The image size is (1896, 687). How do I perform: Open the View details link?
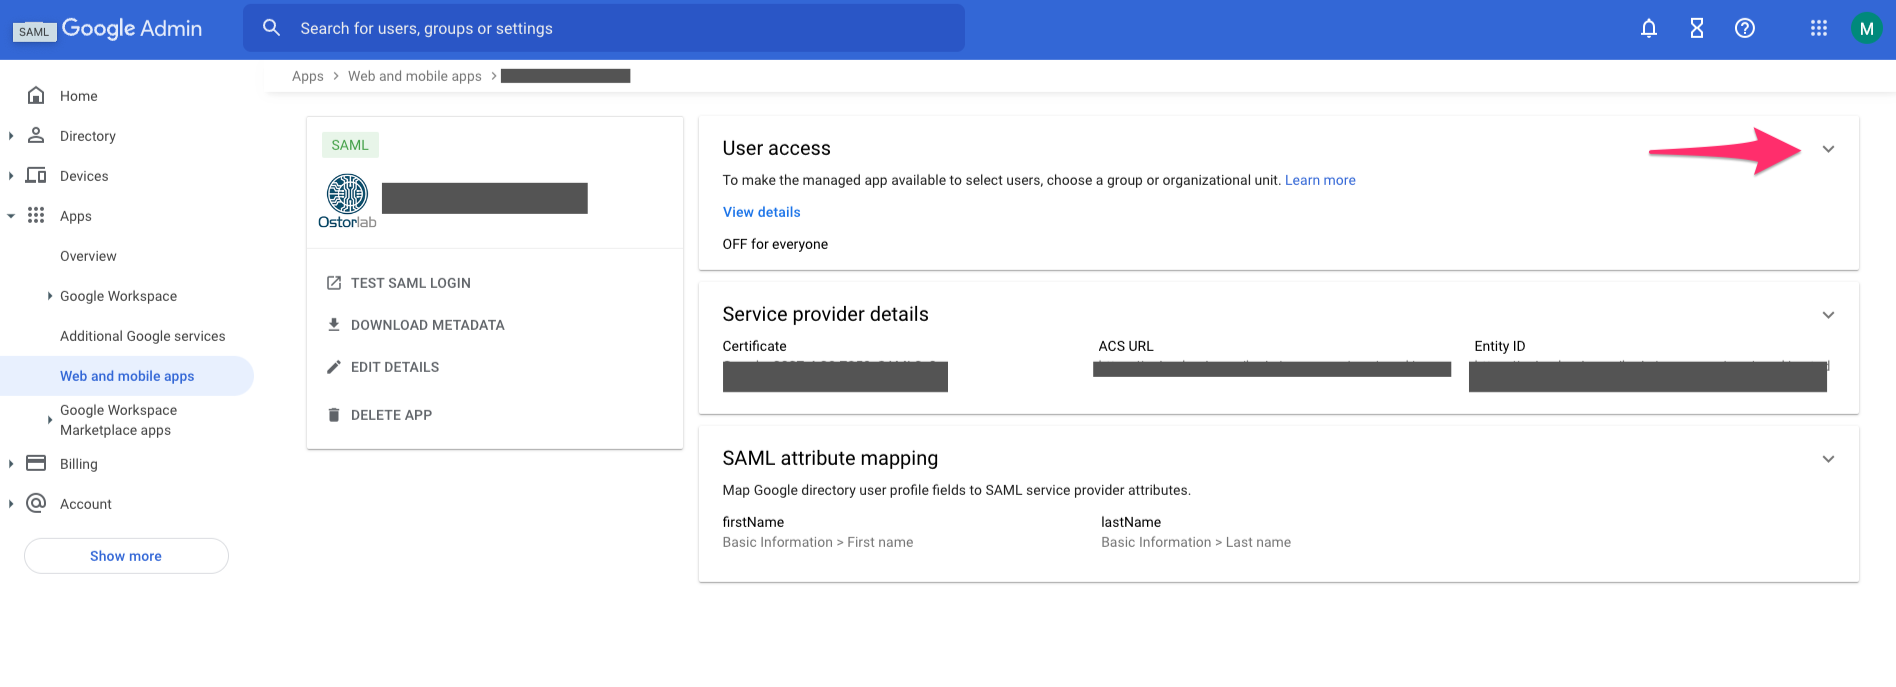pos(761,212)
